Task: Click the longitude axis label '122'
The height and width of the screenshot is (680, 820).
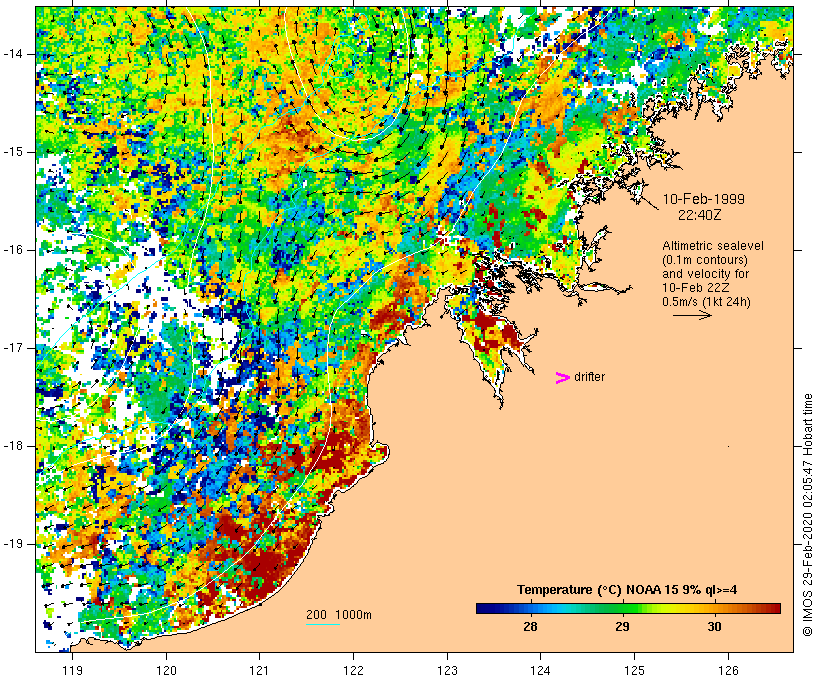Action: [x=354, y=671]
